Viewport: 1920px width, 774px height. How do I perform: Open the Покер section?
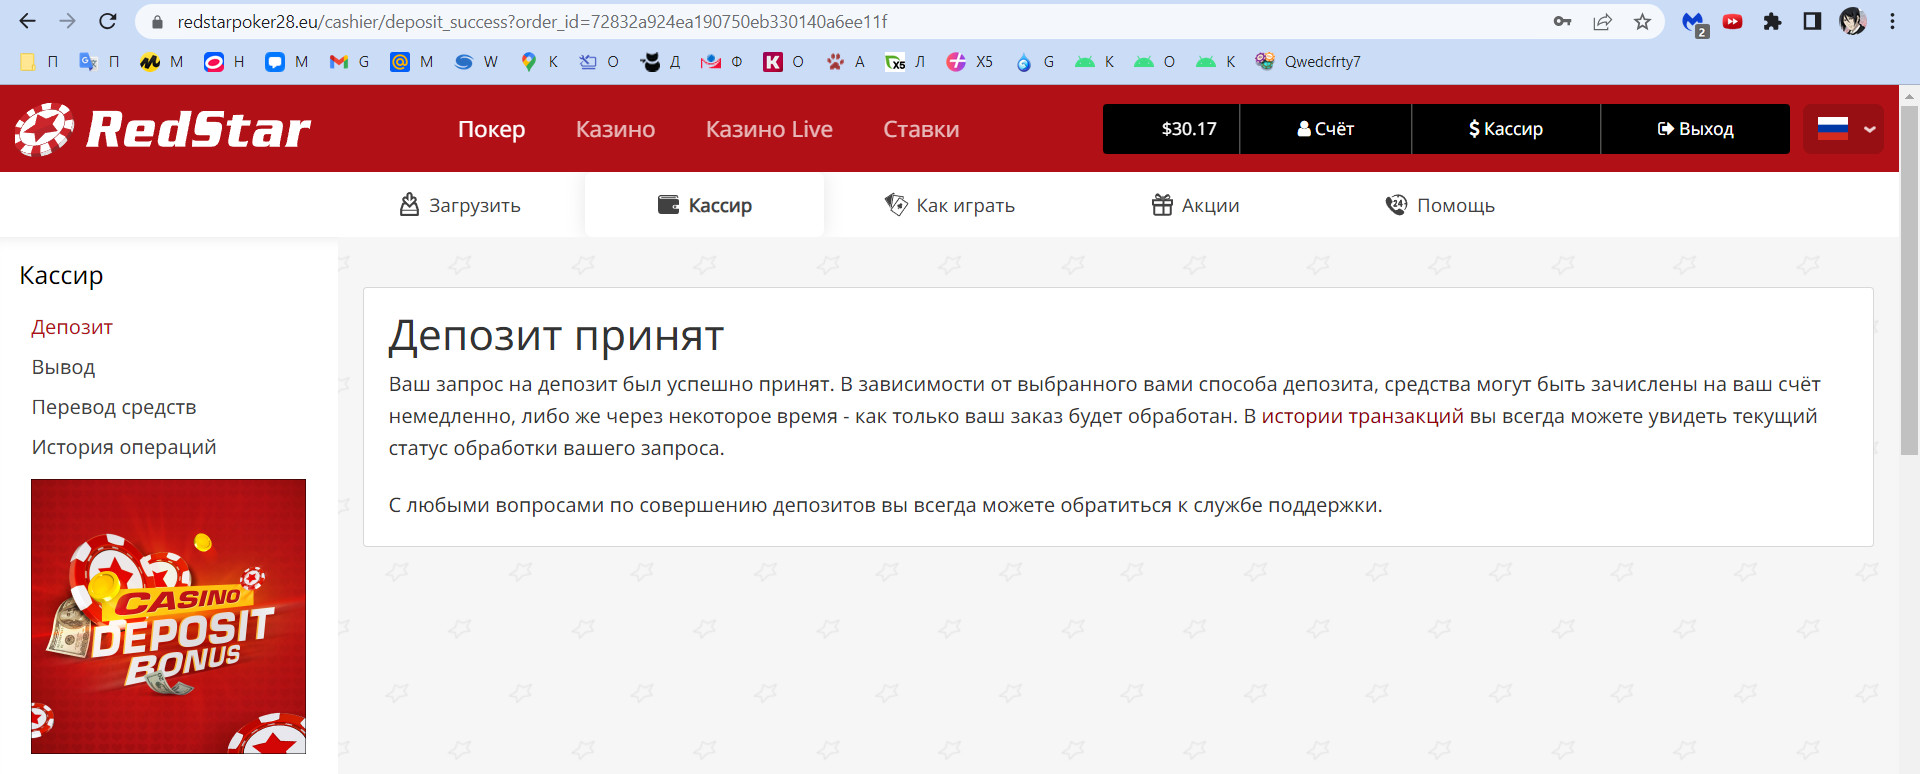[x=491, y=129]
